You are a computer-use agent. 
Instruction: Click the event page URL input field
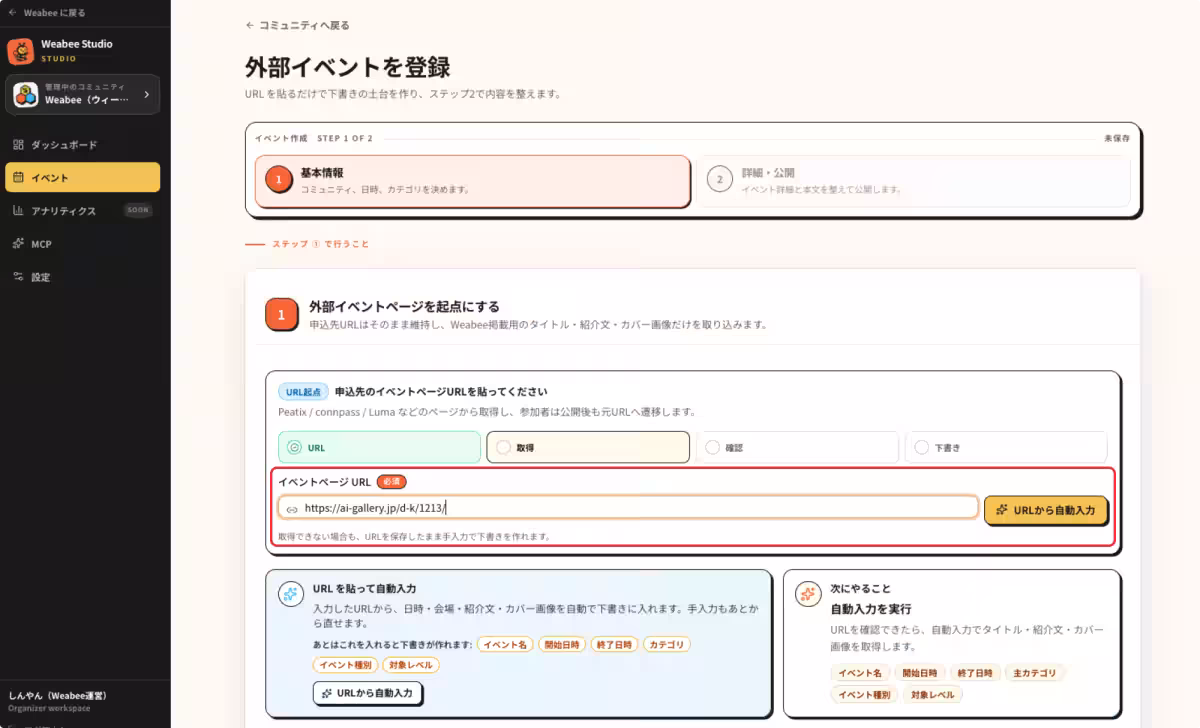point(628,508)
